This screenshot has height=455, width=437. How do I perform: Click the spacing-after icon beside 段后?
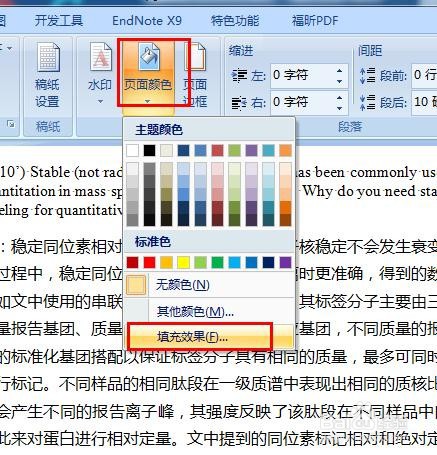click(368, 102)
